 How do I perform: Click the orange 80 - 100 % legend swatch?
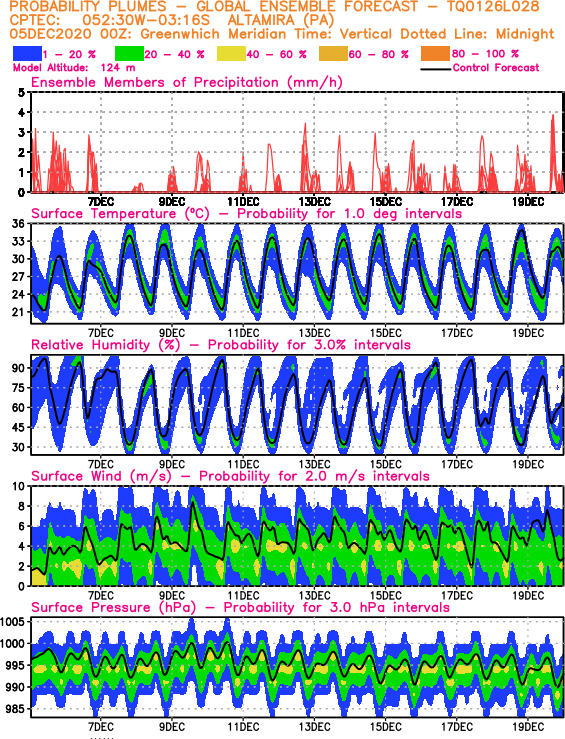click(436, 54)
